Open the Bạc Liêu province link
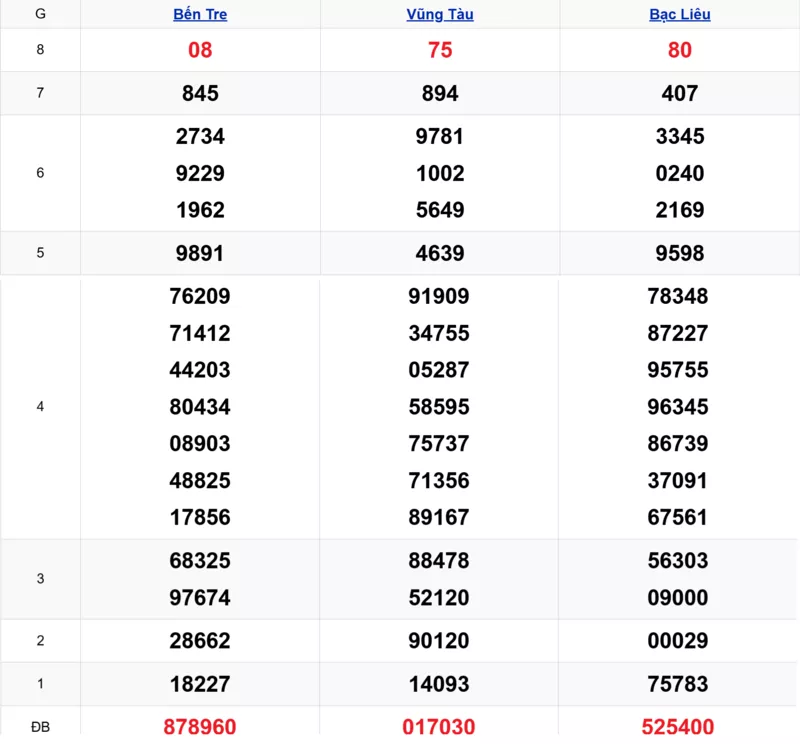 (680, 15)
